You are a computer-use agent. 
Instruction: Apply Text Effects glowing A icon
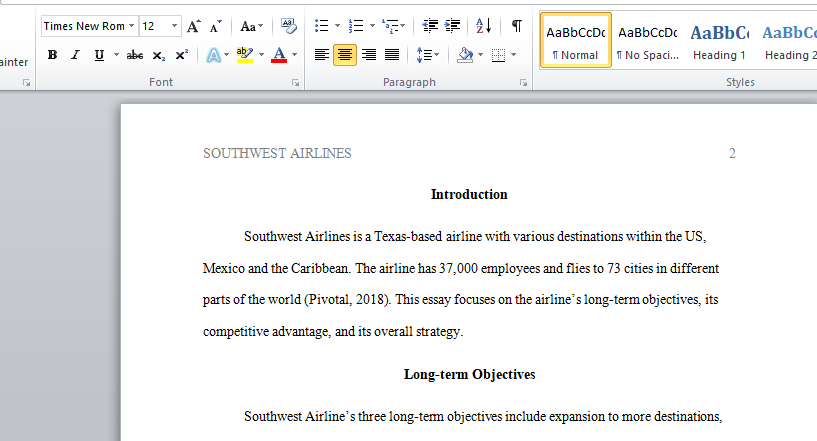[214, 55]
